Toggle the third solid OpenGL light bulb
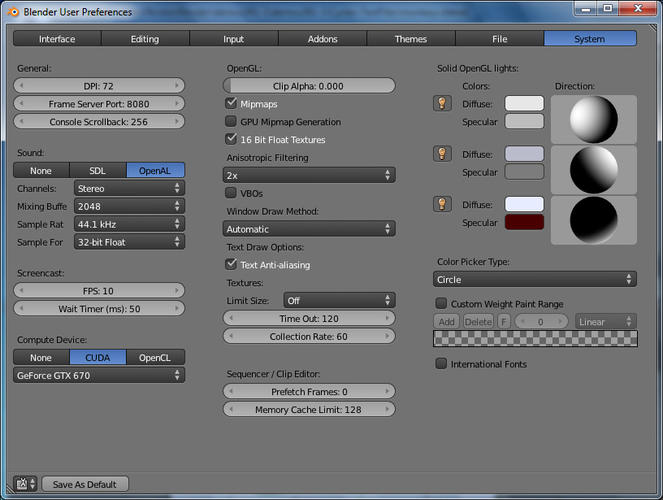 click(x=442, y=204)
